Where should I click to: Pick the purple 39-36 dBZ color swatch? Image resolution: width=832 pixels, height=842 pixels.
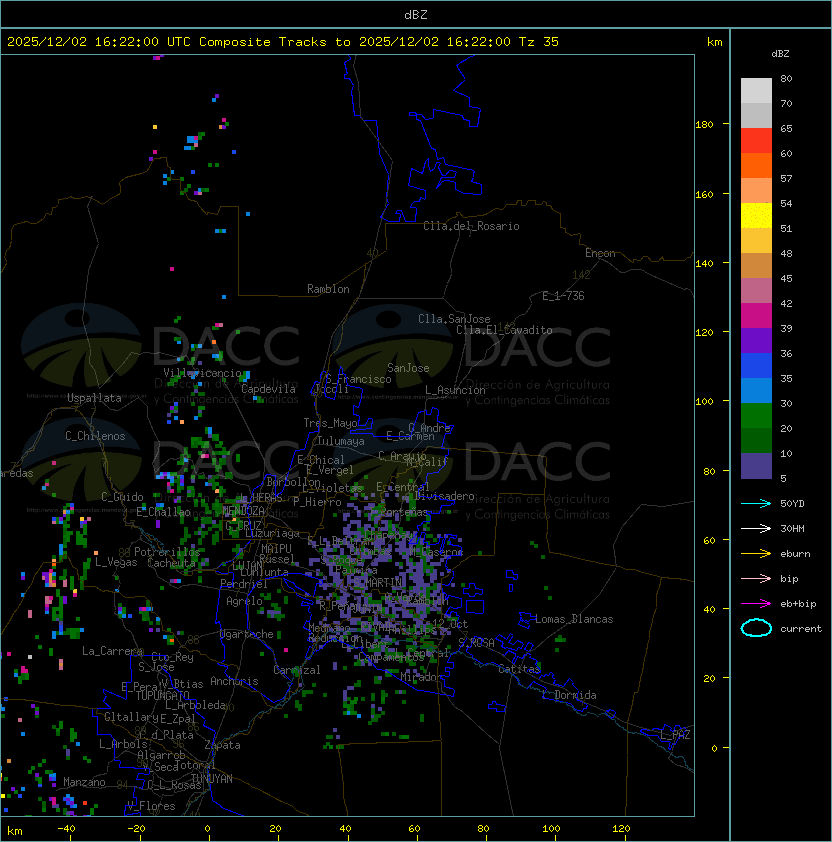(x=756, y=341)
